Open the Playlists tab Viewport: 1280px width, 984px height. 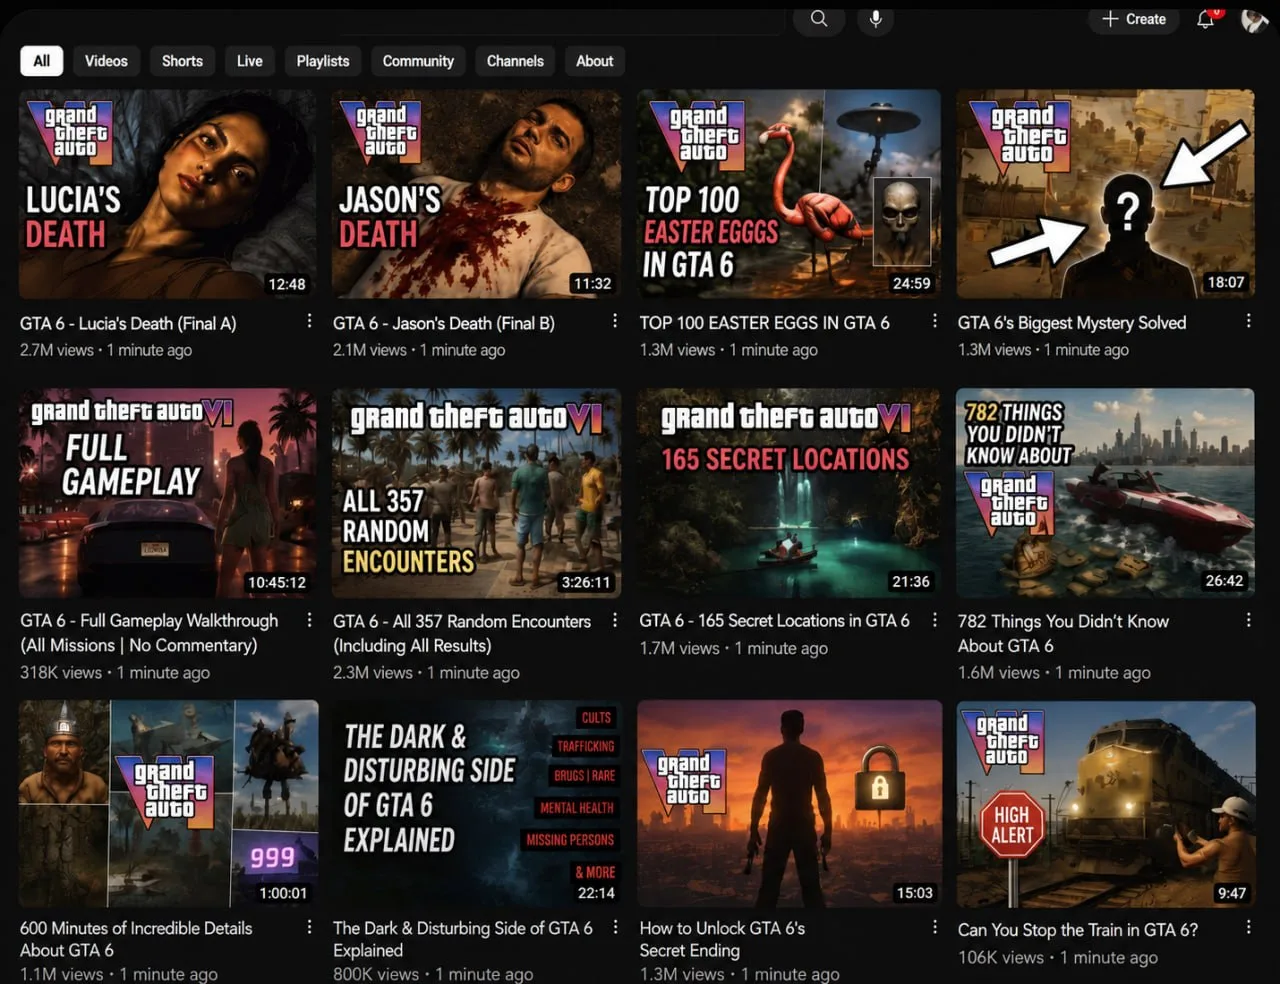323,61
